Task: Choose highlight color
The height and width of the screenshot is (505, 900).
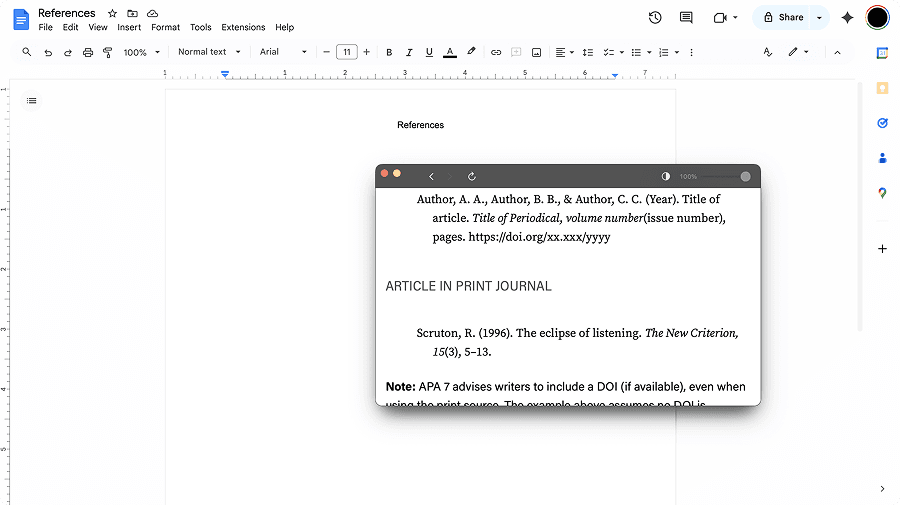Action: coord(471,52)
